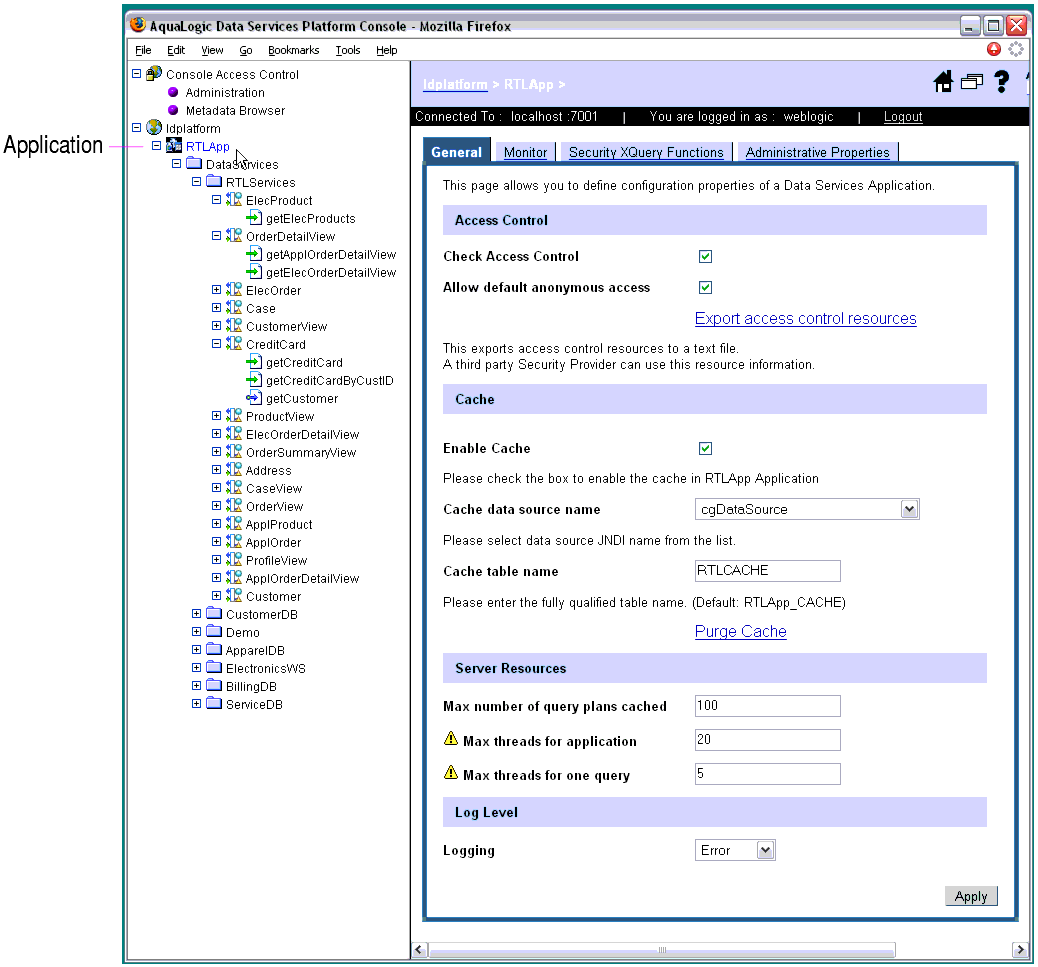This screenshot has width=1038, height=967.
Task: Open the Tools menu
Action: (x=348, y=50)
